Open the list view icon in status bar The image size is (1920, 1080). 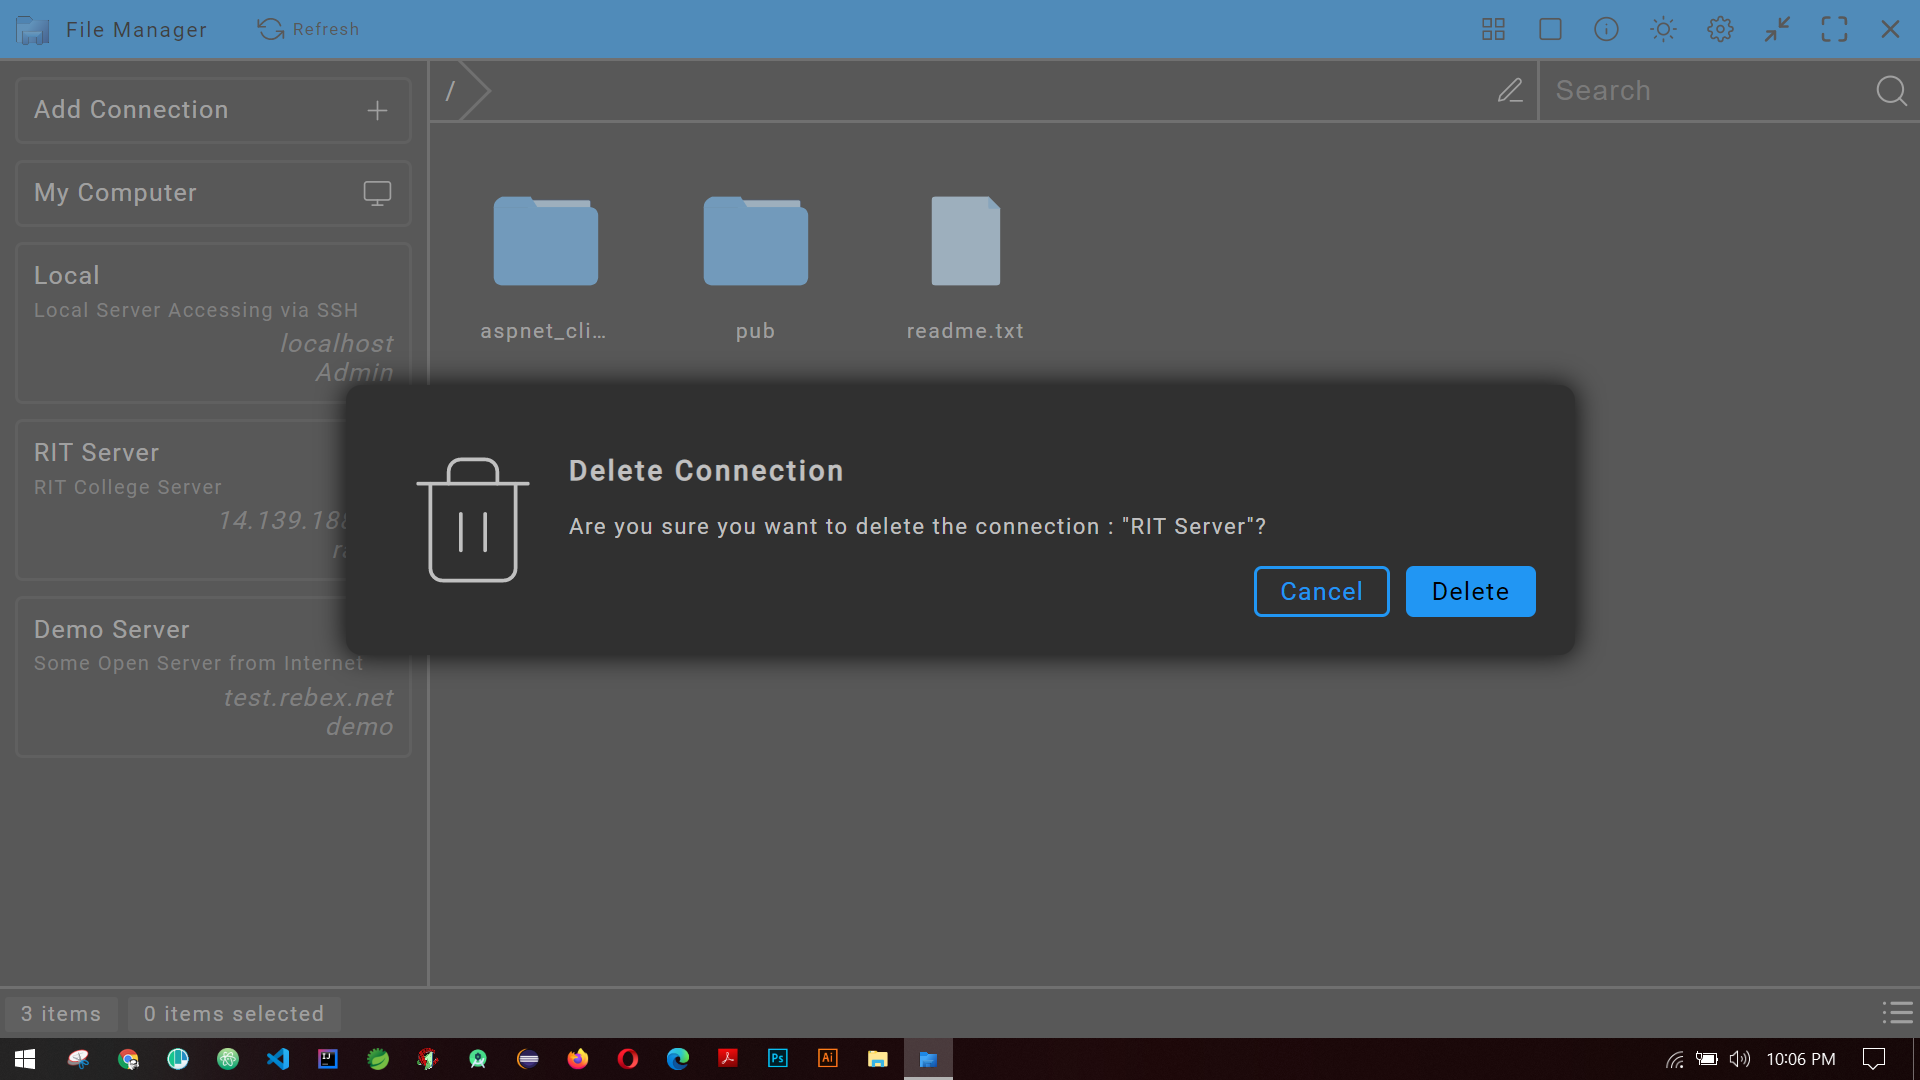tap(1897, 1013)
